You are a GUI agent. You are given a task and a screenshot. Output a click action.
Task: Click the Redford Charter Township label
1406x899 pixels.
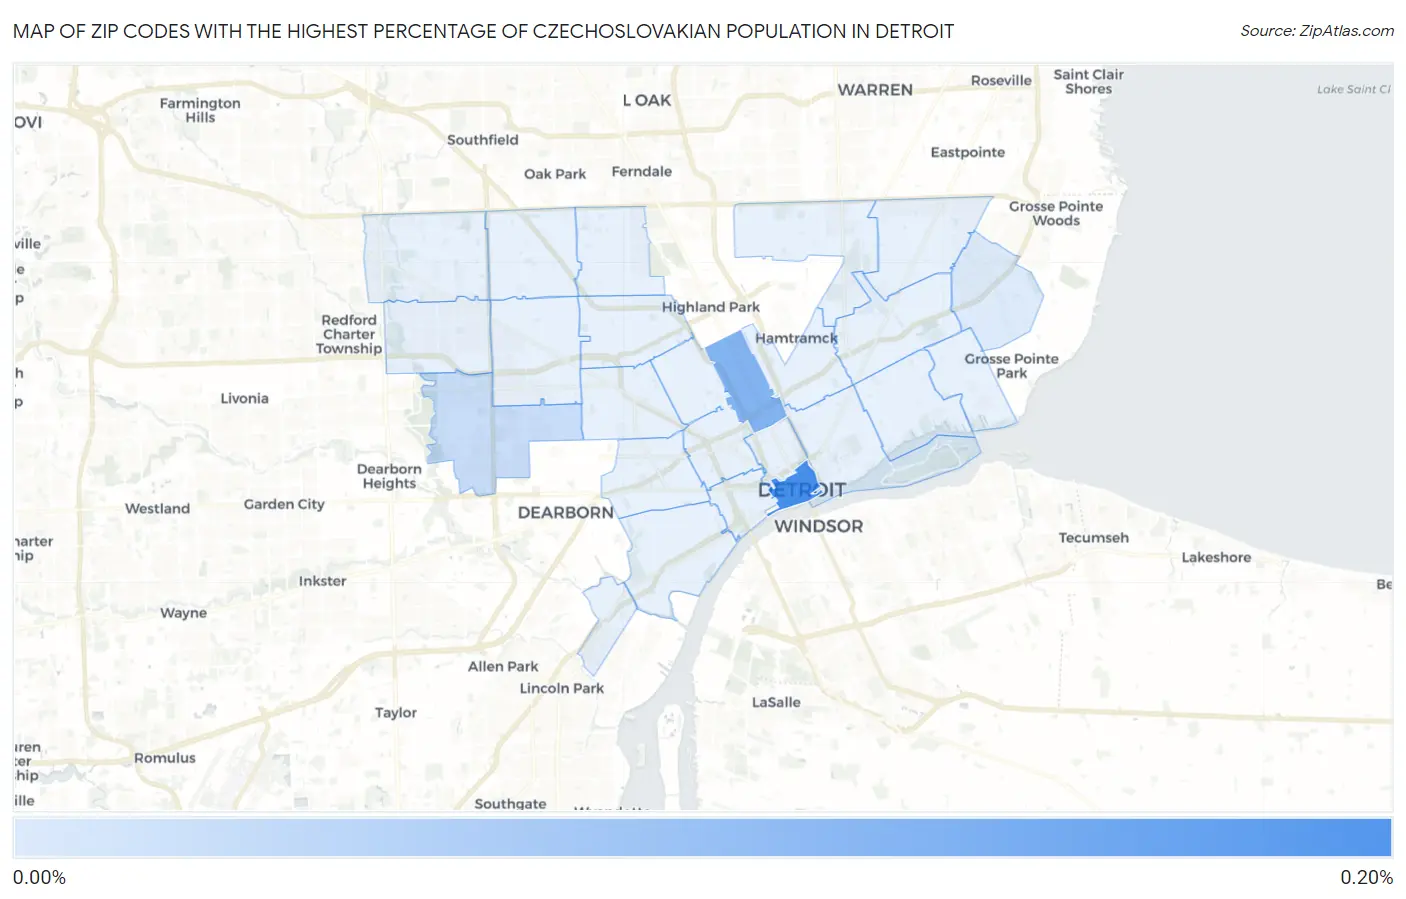point(349,334)
